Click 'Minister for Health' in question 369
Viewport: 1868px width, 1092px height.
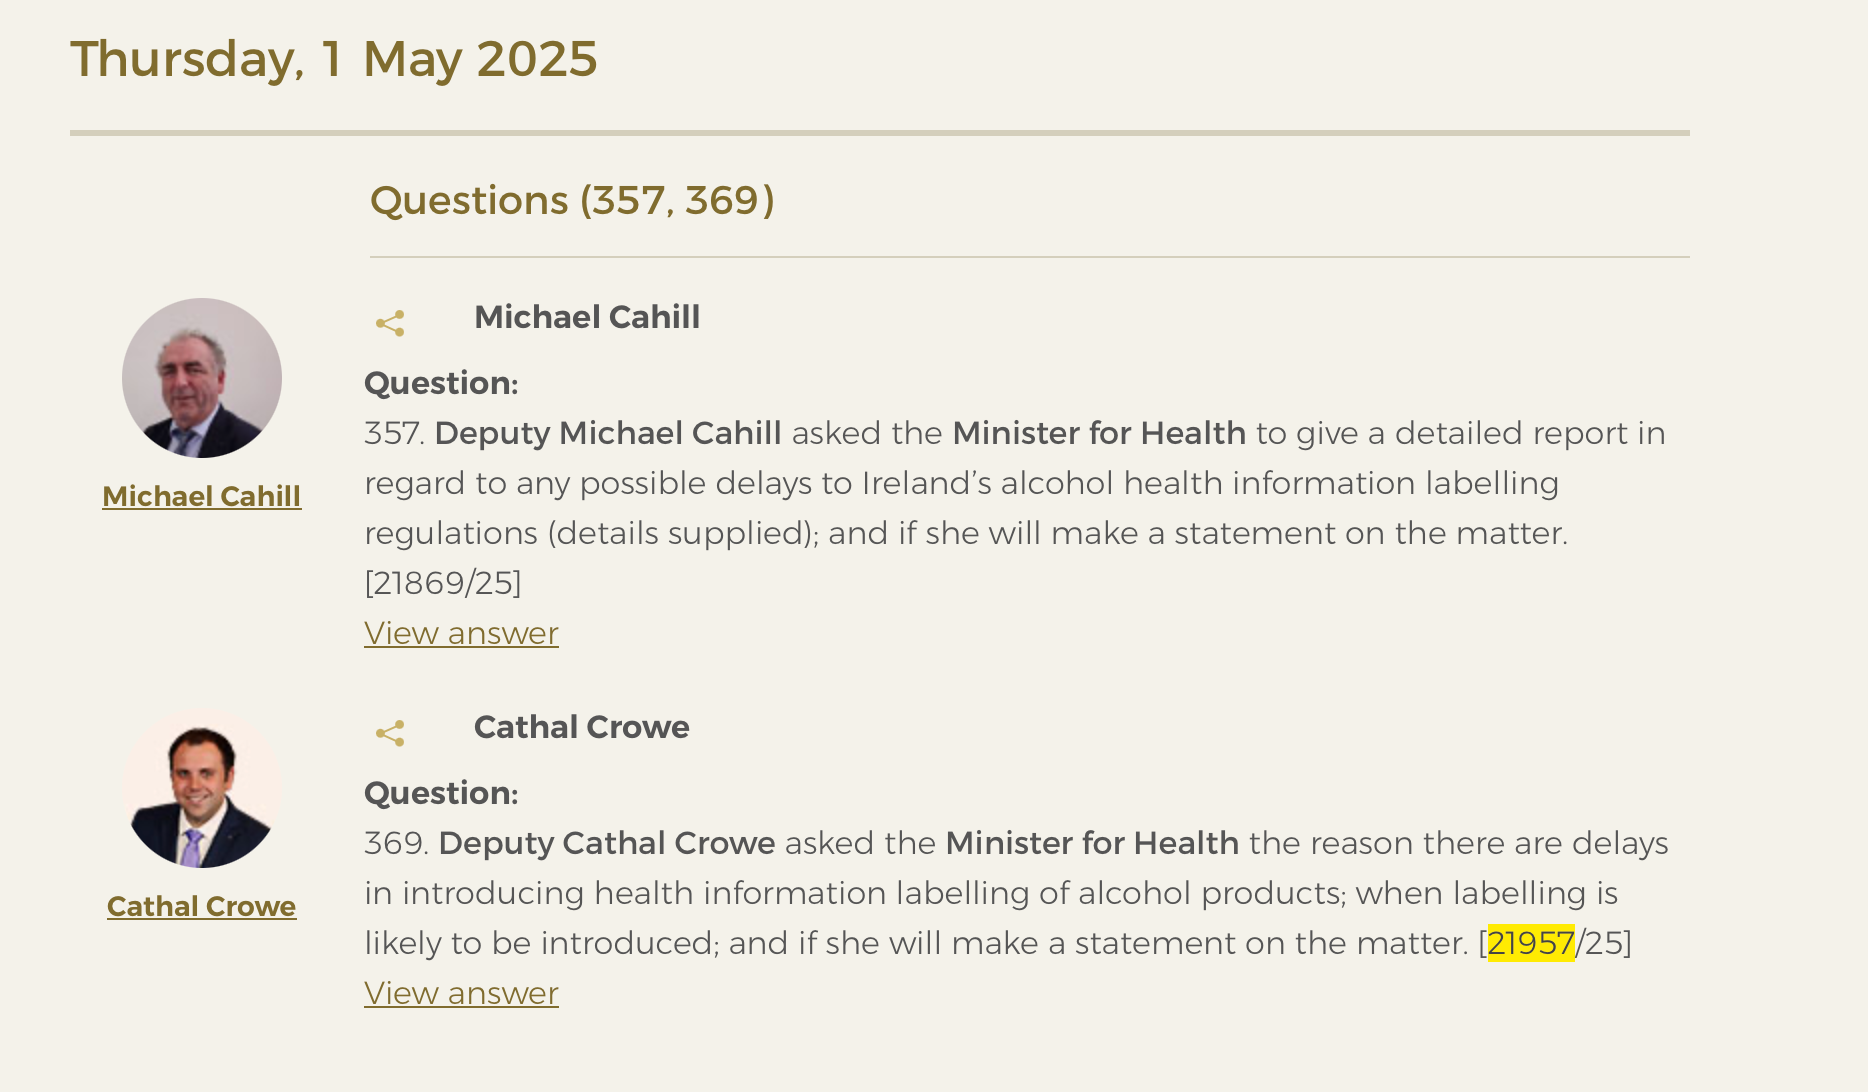tap(1092, 843)
